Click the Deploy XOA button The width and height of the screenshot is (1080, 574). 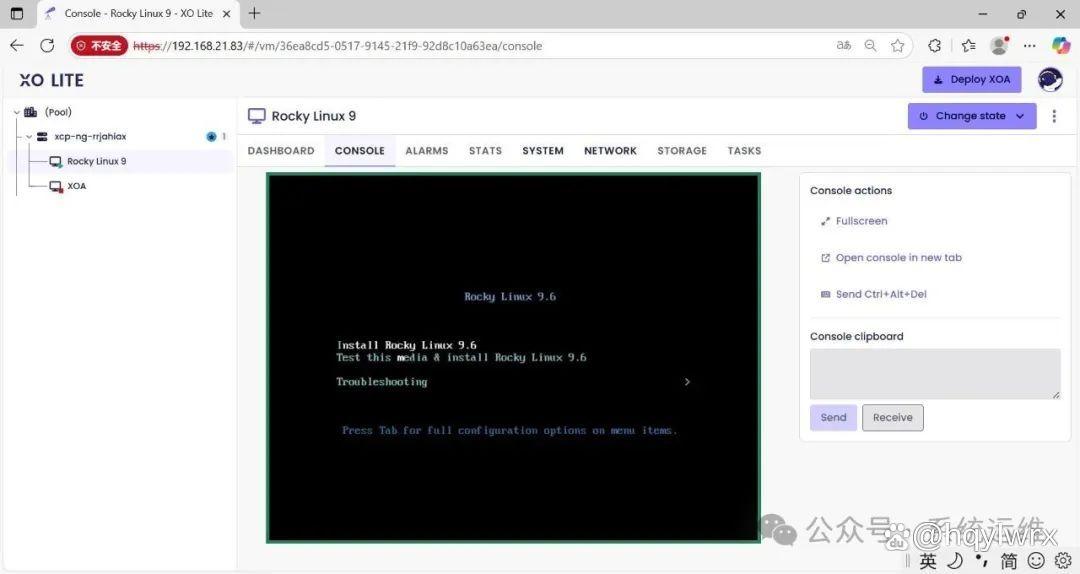[972, 79]
